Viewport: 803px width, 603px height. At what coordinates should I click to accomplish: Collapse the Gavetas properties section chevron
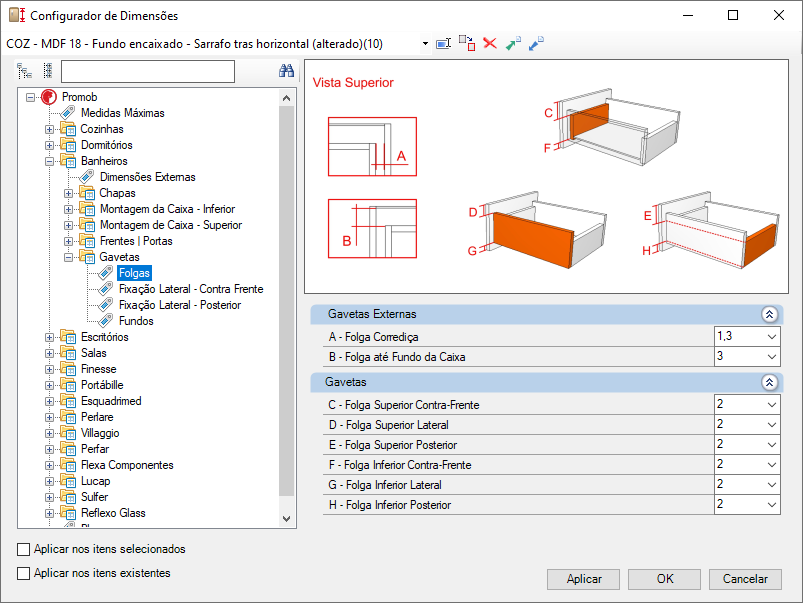[x=769, y=382]
